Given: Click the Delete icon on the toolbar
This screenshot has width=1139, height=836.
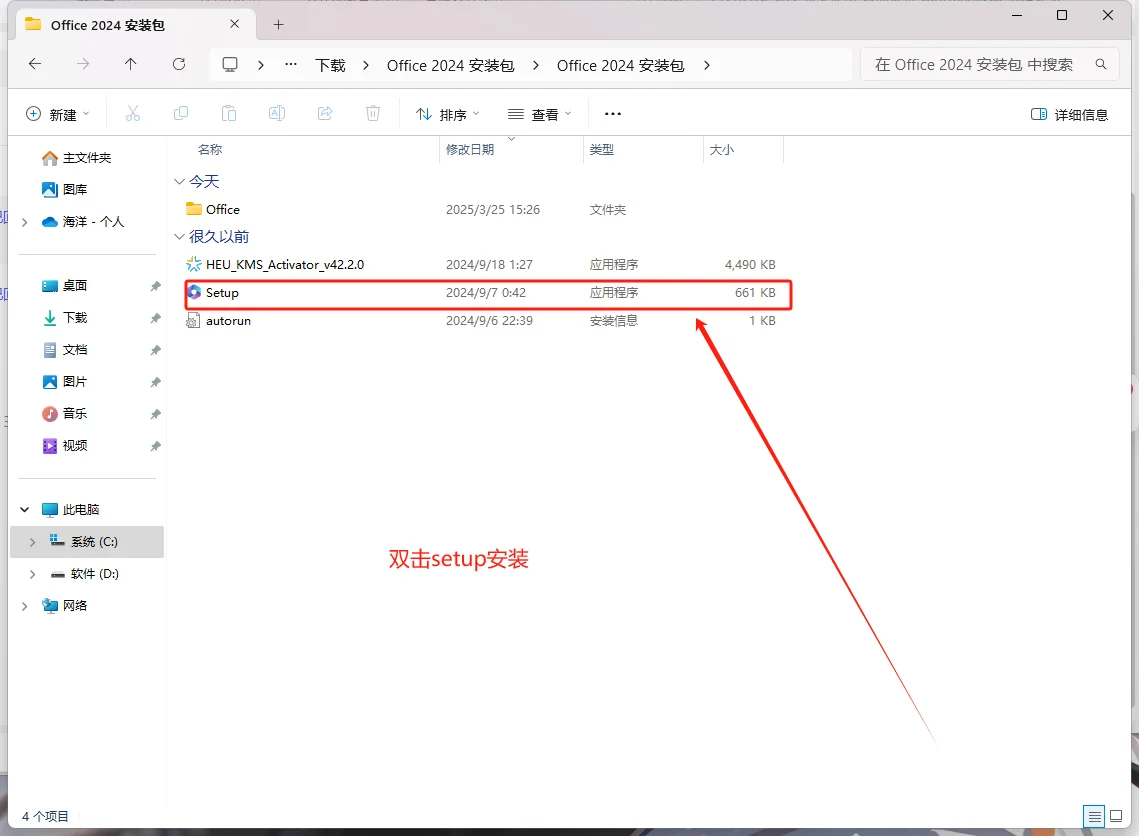Looking at the screenshot, I should point(372,113).
